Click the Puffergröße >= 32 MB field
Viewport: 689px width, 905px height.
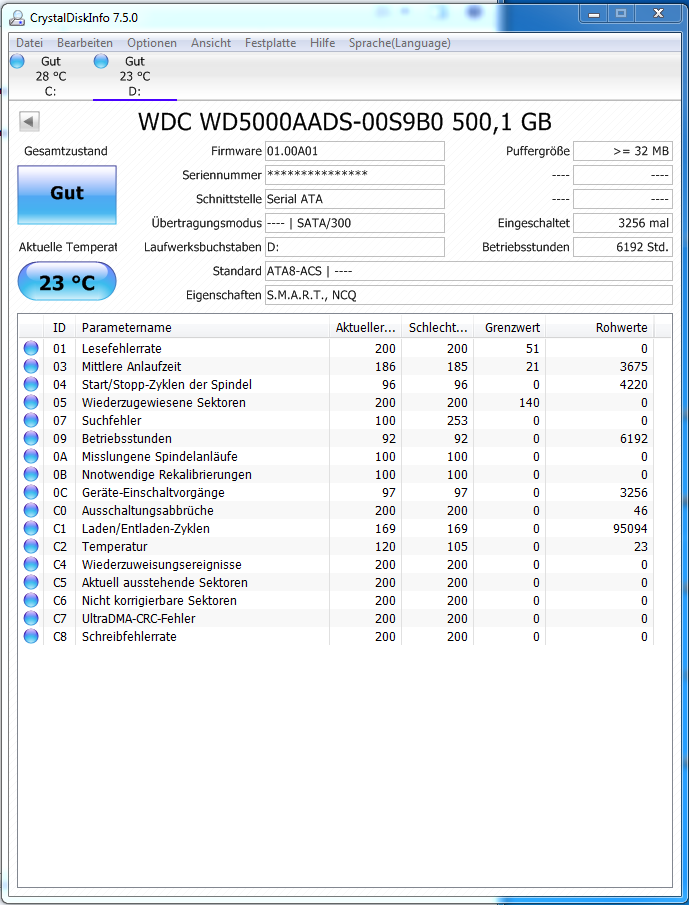[623, 151]
